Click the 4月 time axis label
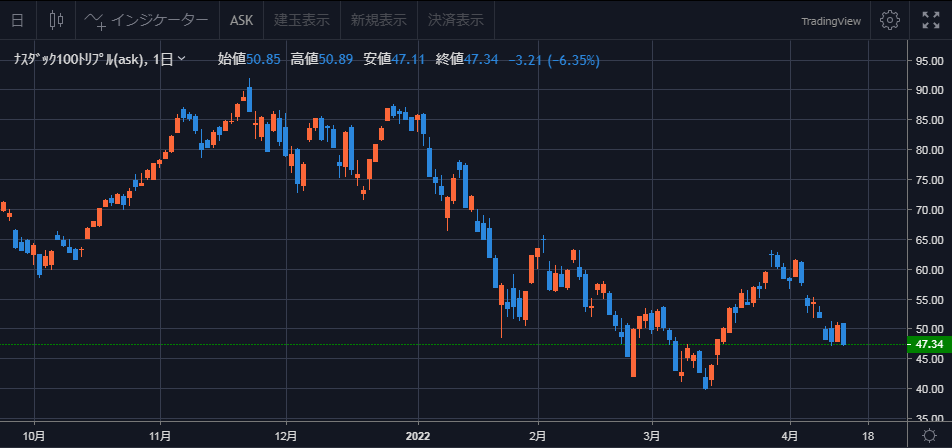952x448 pixels. (790, 435)
